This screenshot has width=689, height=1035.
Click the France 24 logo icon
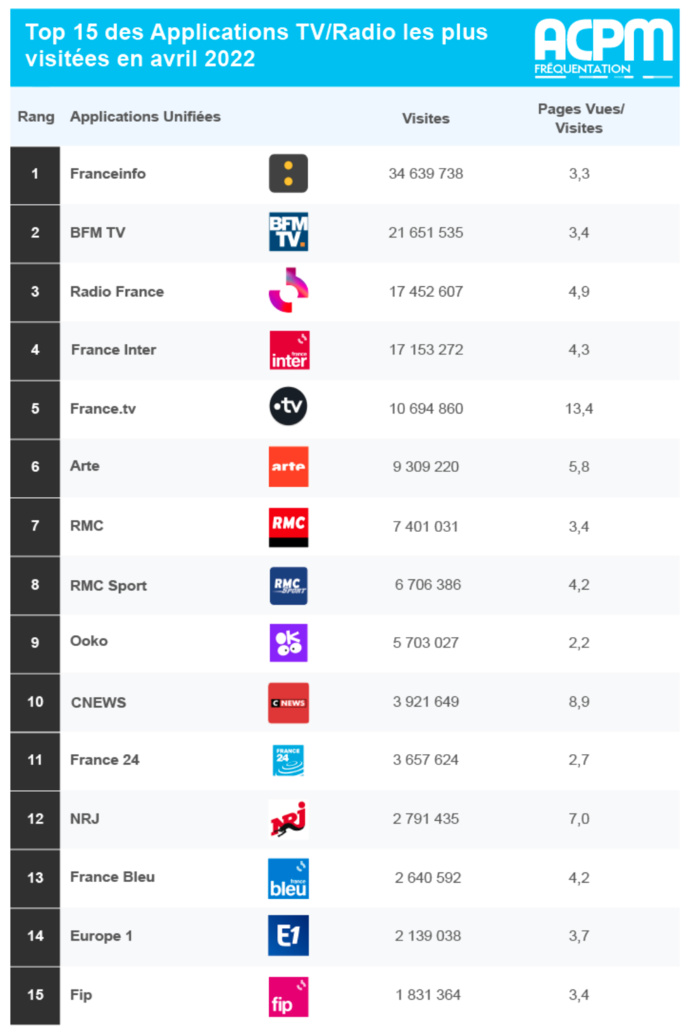coord(288,760)
